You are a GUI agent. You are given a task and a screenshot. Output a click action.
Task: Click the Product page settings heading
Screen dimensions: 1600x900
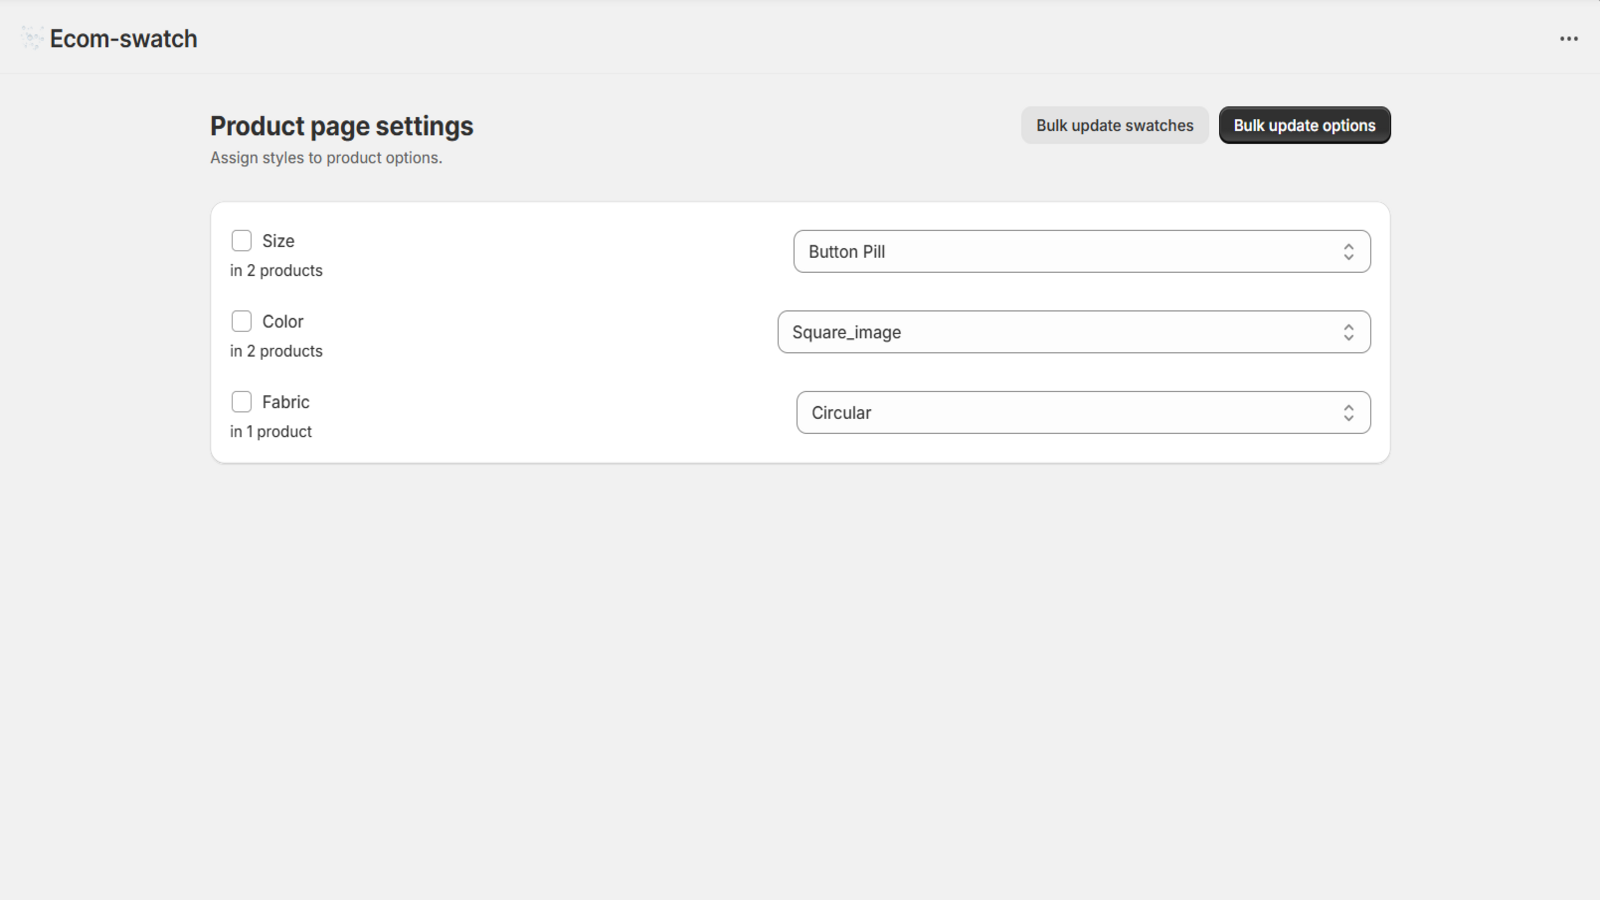click(x=342, y=126)
